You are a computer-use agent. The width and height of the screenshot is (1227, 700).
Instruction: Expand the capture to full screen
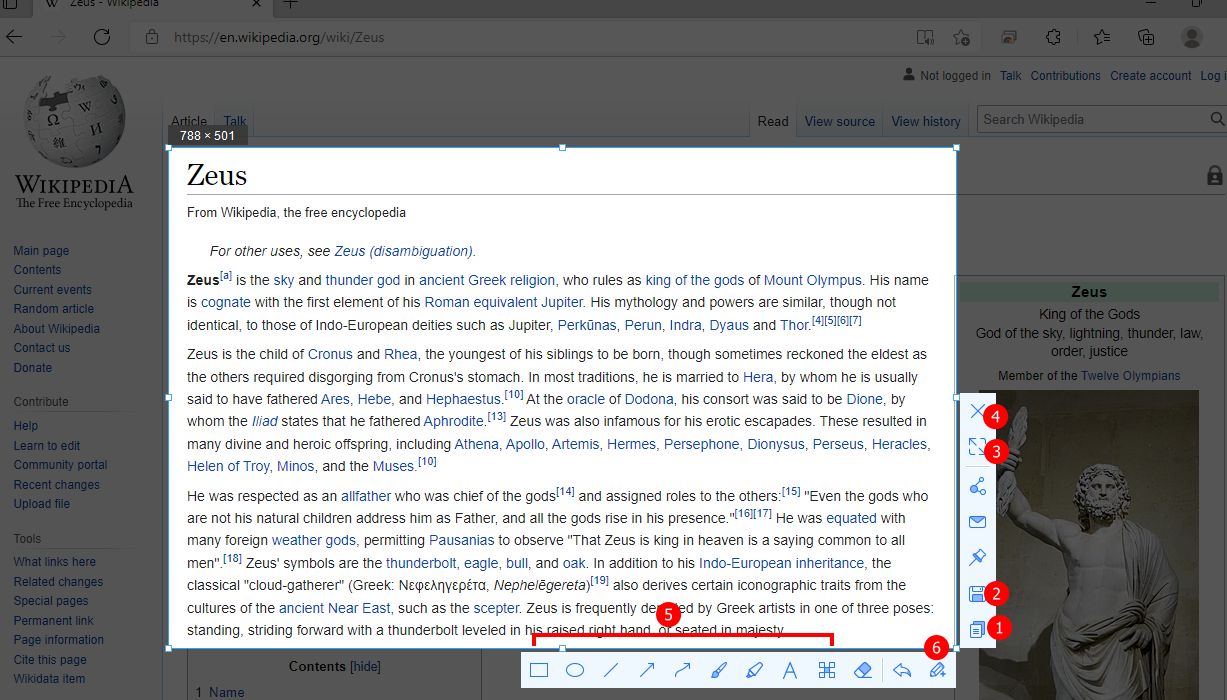tap(978, 447)
